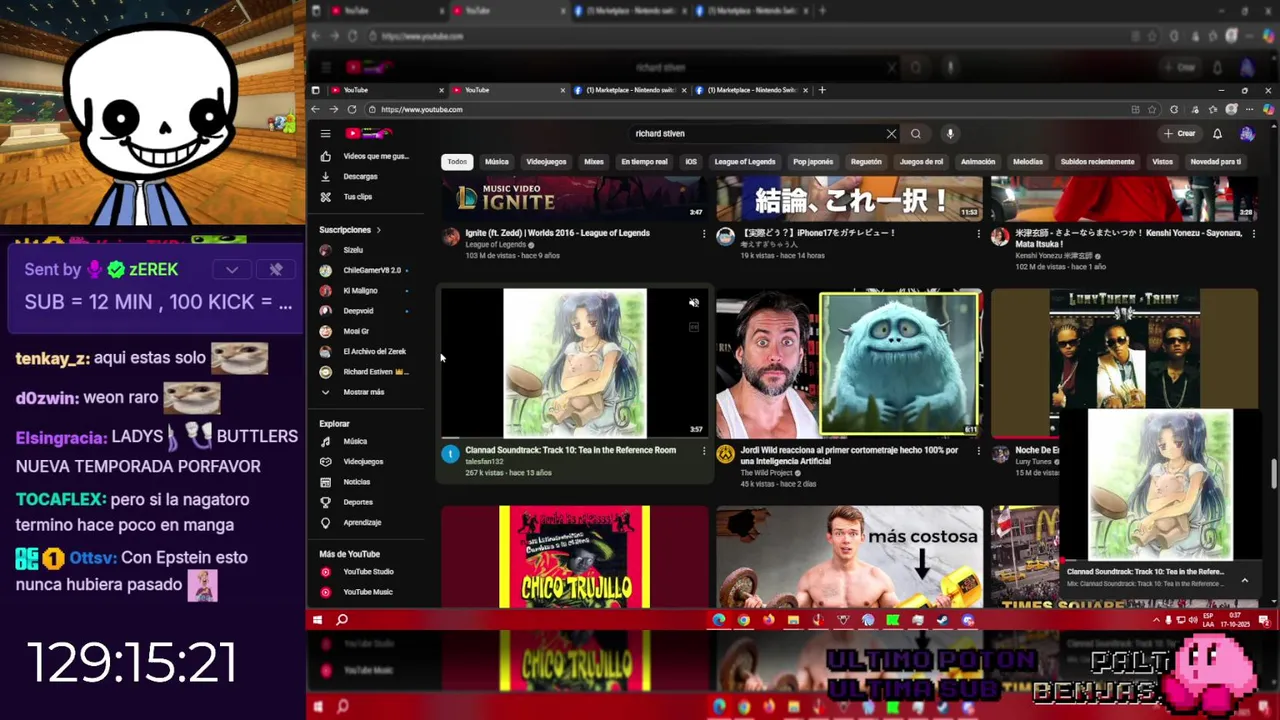Run search with magnifier button
1280x720 pixels.
[x=915, y=133]
